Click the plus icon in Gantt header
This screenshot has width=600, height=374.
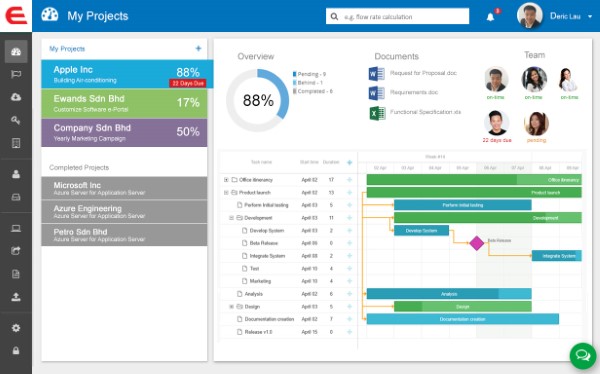349,163
